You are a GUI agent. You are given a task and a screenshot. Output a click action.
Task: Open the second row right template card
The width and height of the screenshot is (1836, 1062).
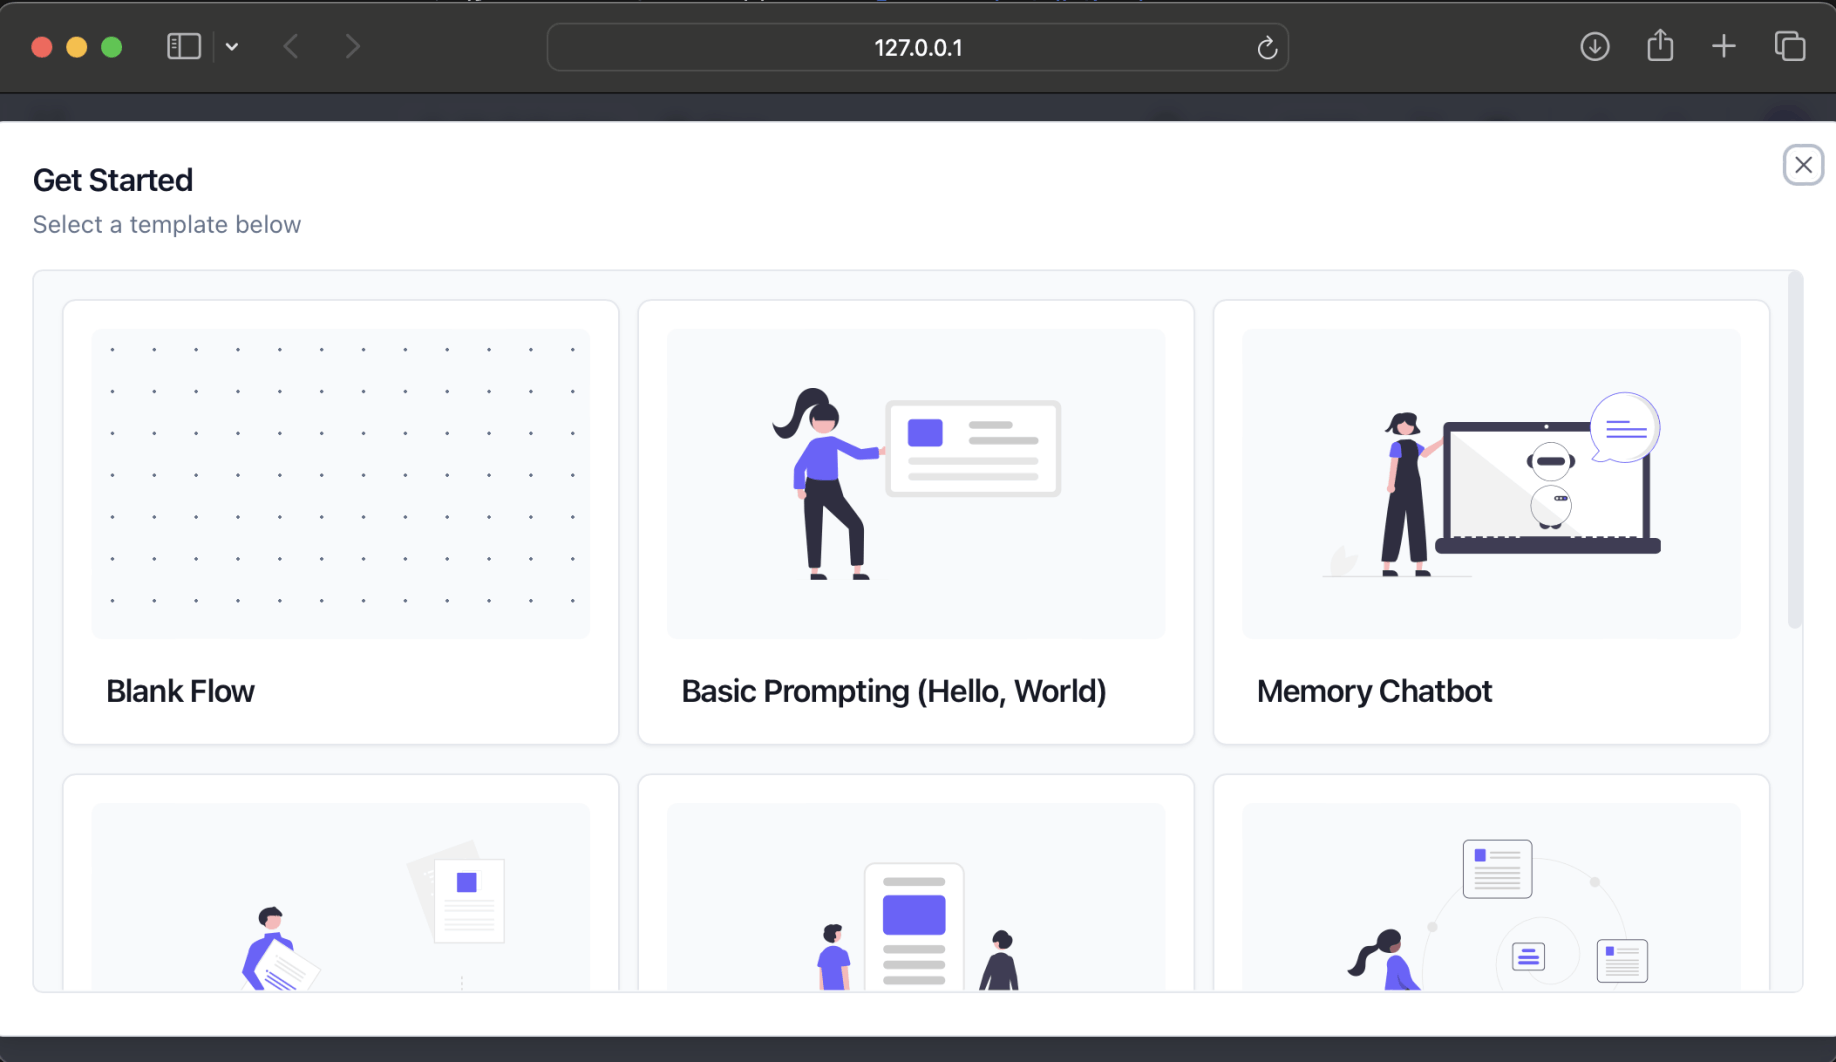pos(1491,883)
